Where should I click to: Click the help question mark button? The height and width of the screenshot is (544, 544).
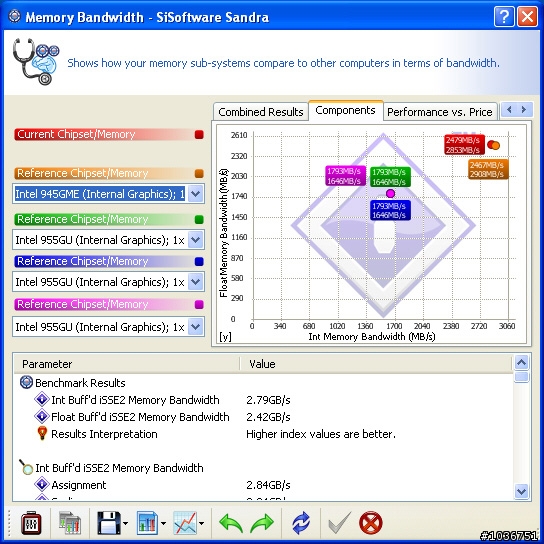504,16
